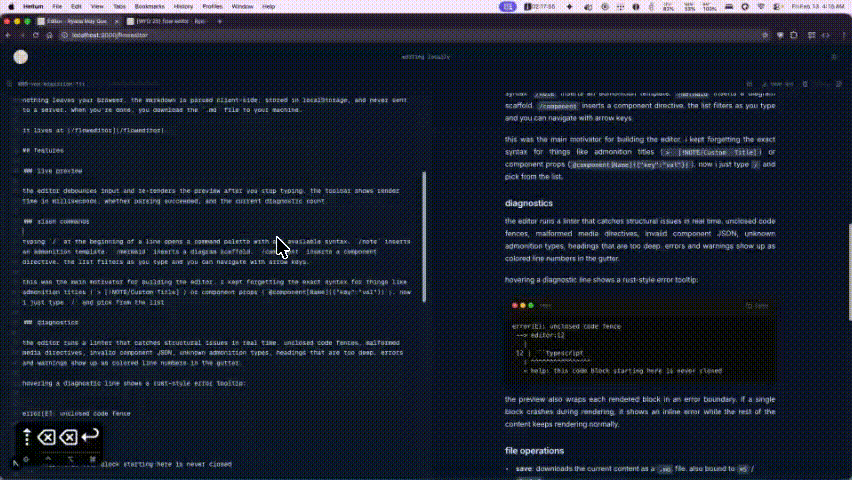Image resolution: width=852 pixels, height=480 pixels.
Task: Open the Helium application menu
Action: [33, 7]
